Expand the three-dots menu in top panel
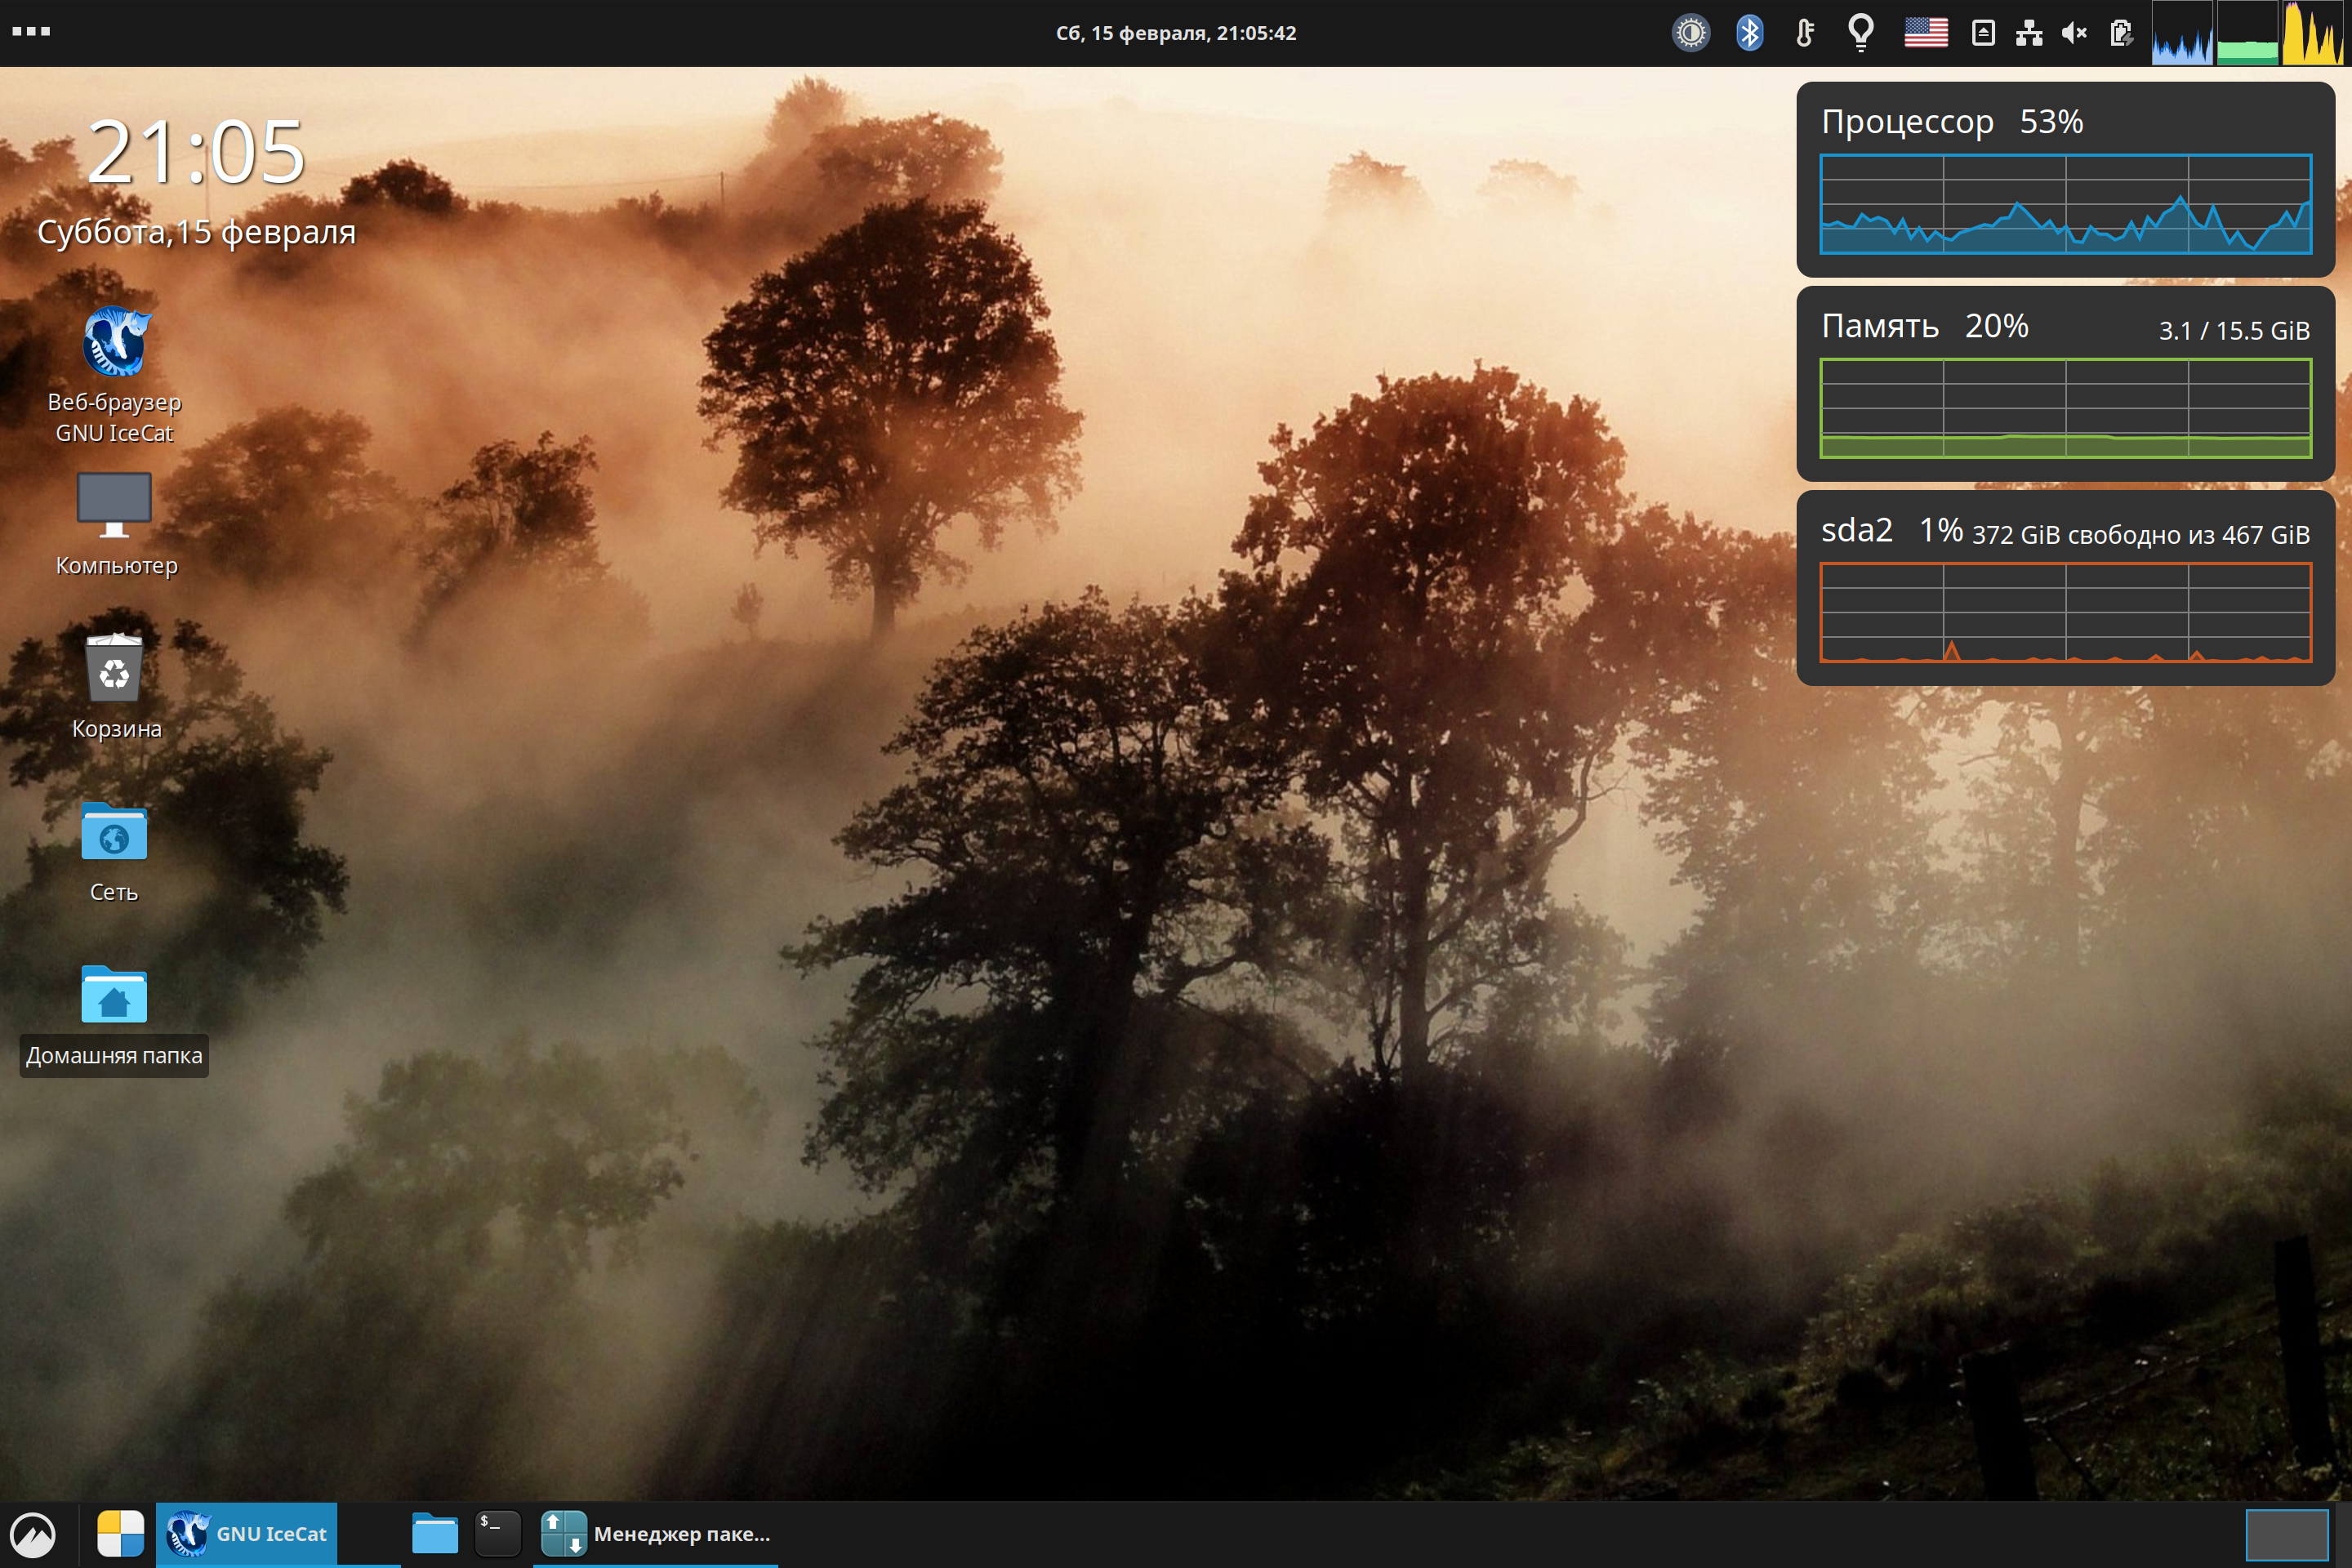Image resolution: width=2352 pixels, height=1568 pixels. (x=31, y=31)
